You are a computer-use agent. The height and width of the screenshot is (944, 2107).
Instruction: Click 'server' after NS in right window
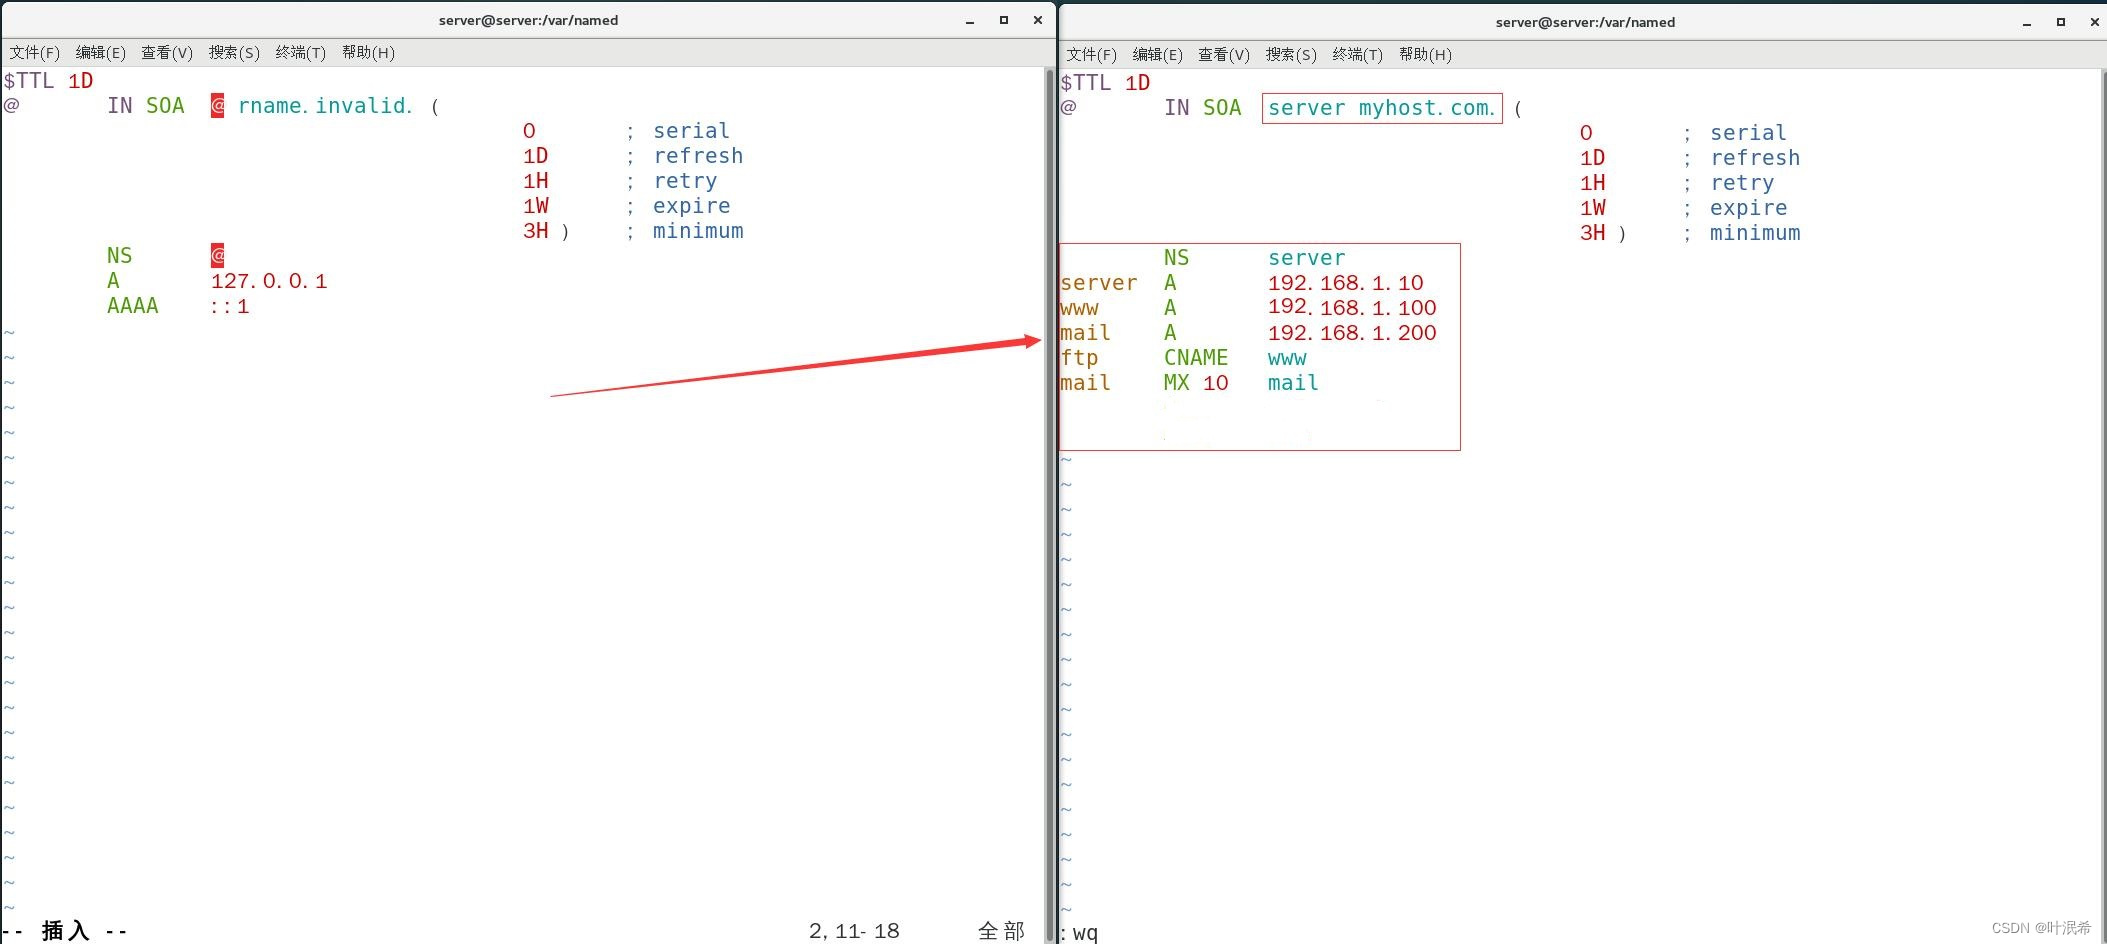click(1306, 258)
